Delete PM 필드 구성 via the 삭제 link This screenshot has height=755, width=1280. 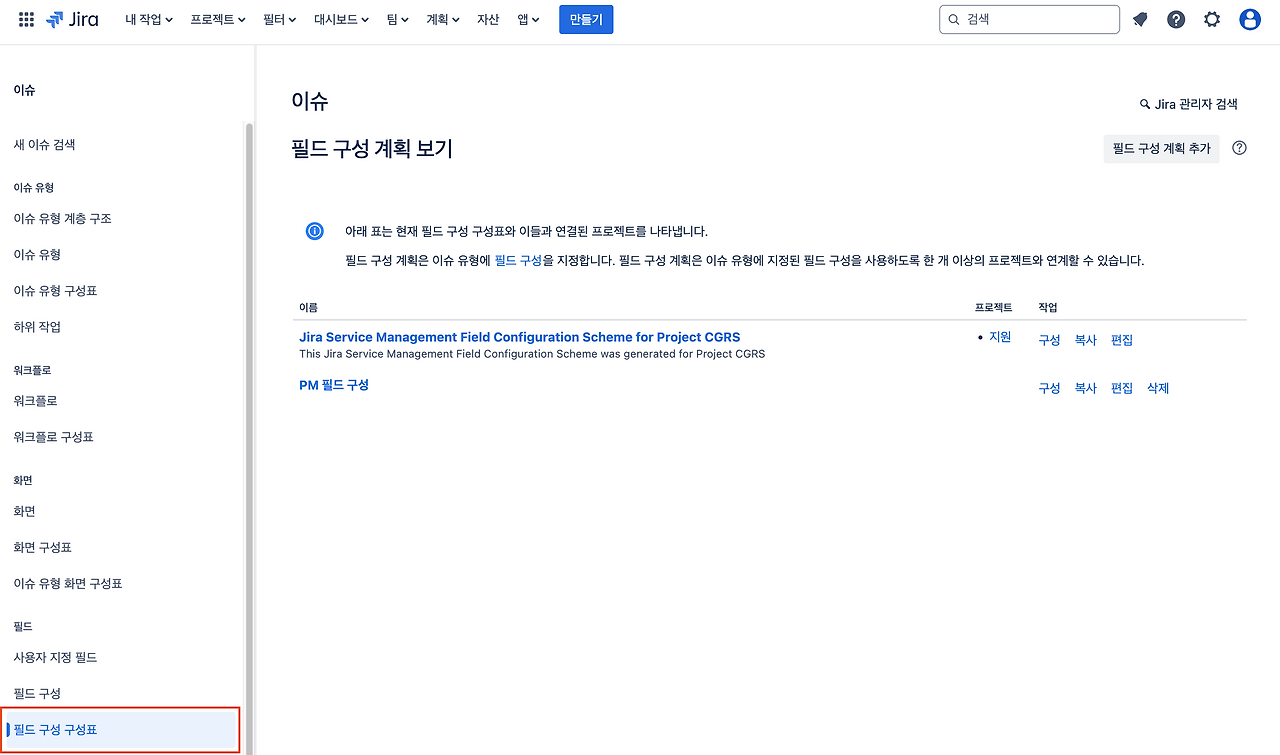click(x=1157, y=388)
